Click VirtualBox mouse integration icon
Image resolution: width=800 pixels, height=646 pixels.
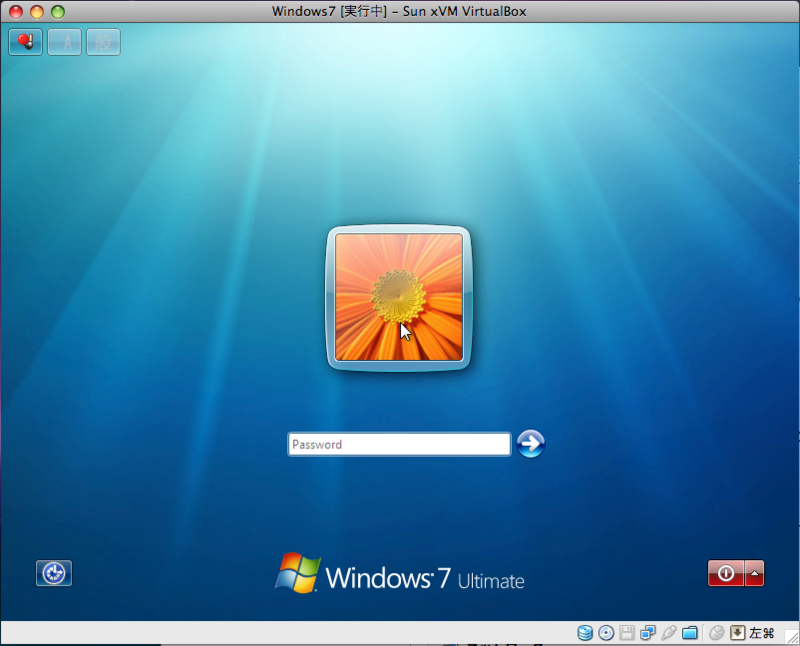click(x=716, y=633)
